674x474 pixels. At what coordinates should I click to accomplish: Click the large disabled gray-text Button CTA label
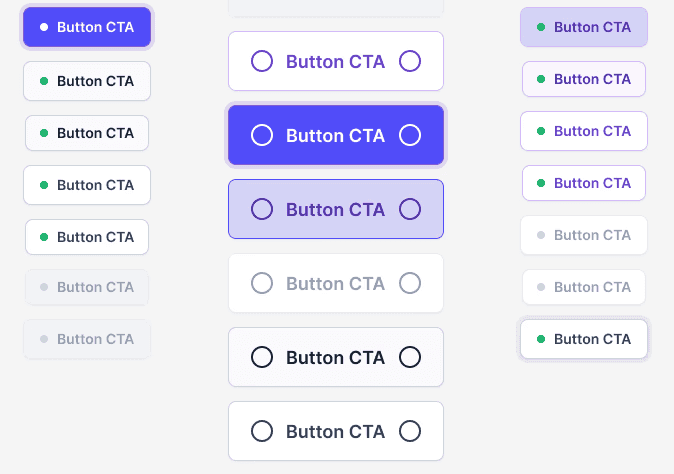coord(335,283)
